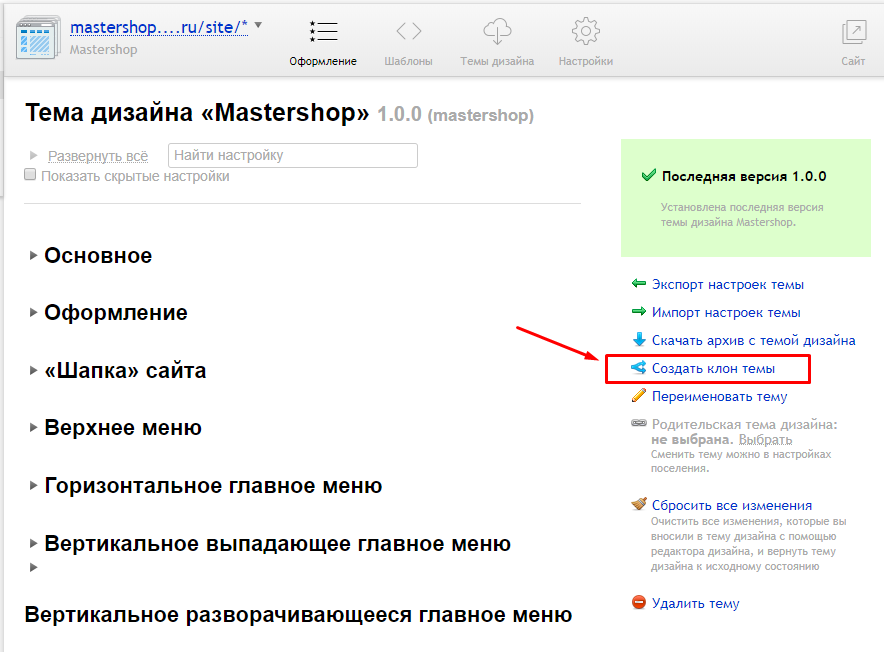Expand the «Шапка» сайта section
884x652 pixels.
click(x=125, y=371)
